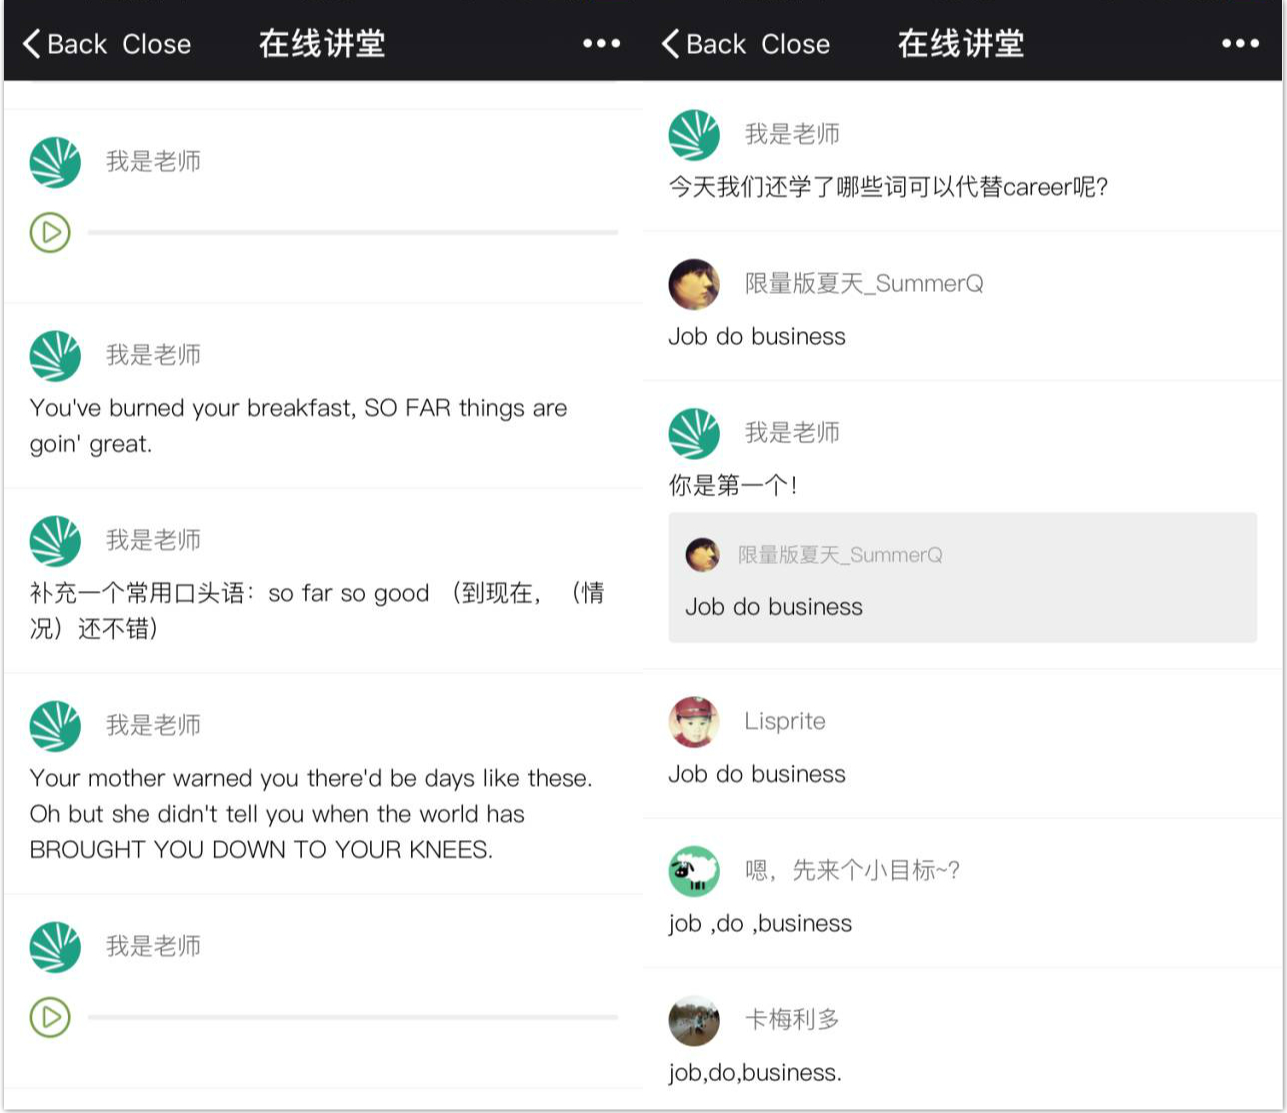Open the three-dot menu in right panel

tap(1240, 44)
